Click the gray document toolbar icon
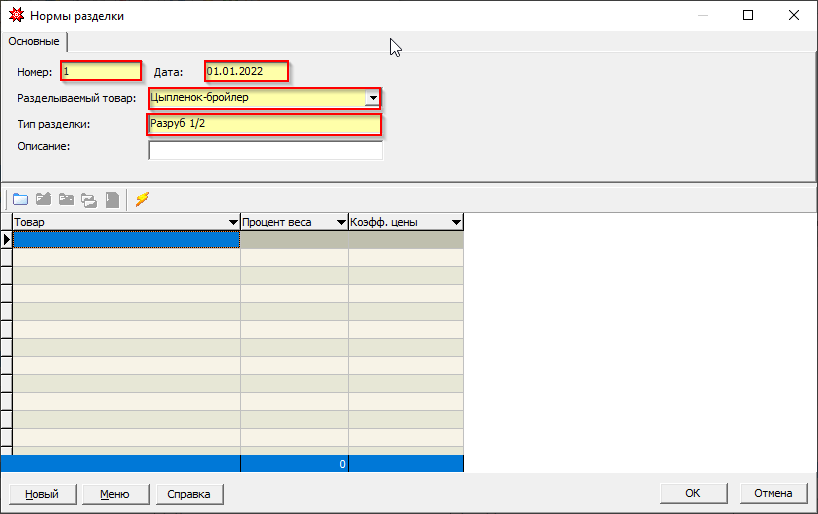Screen dimensions: 818x514 112,199
